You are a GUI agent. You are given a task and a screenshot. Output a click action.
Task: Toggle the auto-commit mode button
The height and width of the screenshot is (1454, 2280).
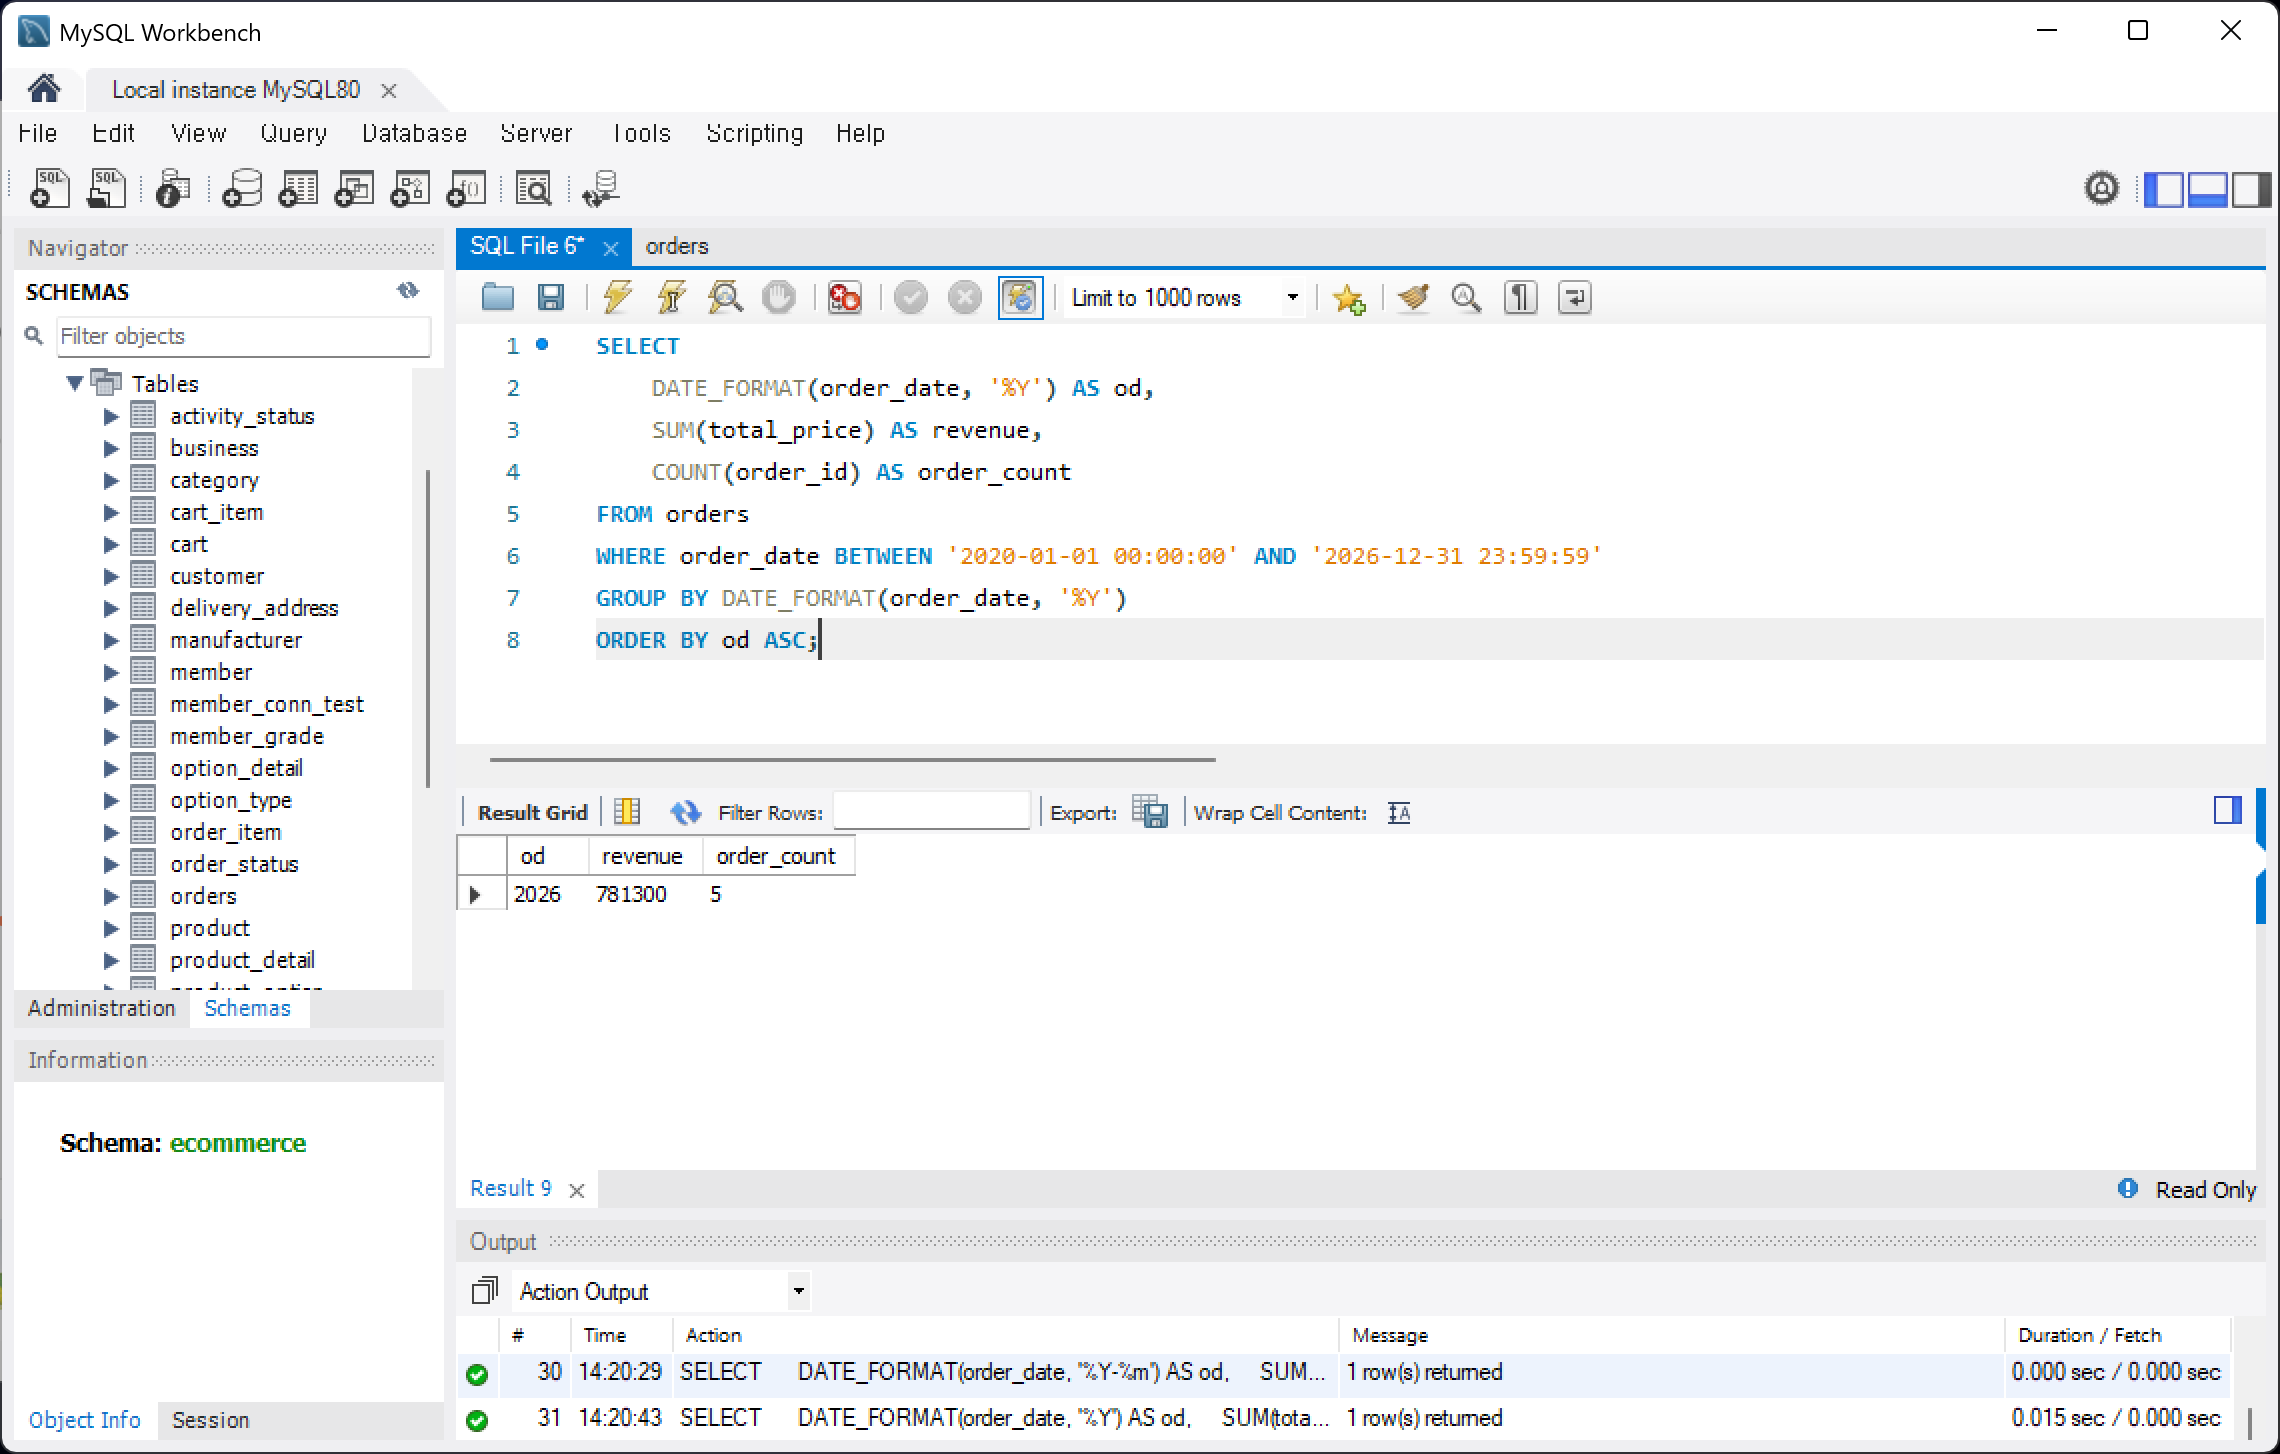coord(1020,297)
